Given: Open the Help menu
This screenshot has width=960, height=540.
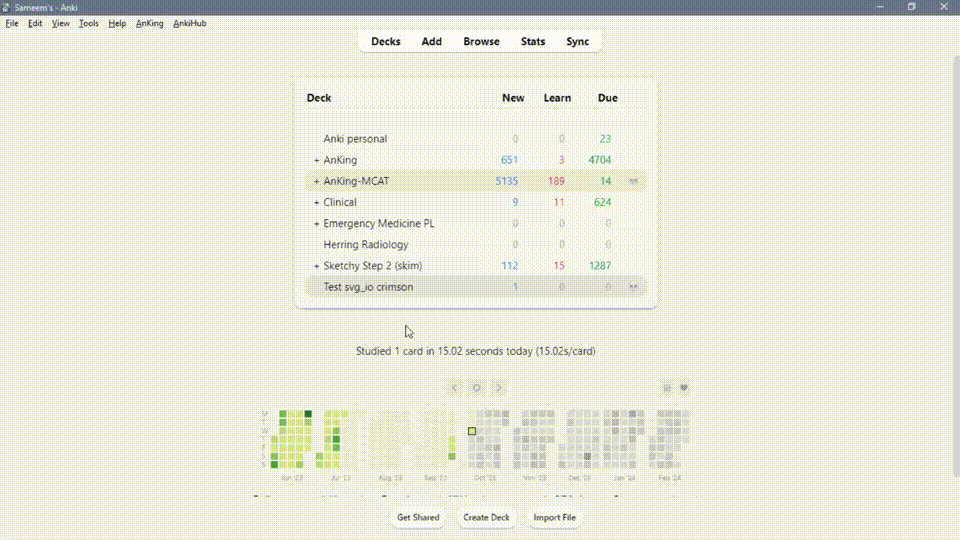Looking at the screenshot, I should point(117,23).
